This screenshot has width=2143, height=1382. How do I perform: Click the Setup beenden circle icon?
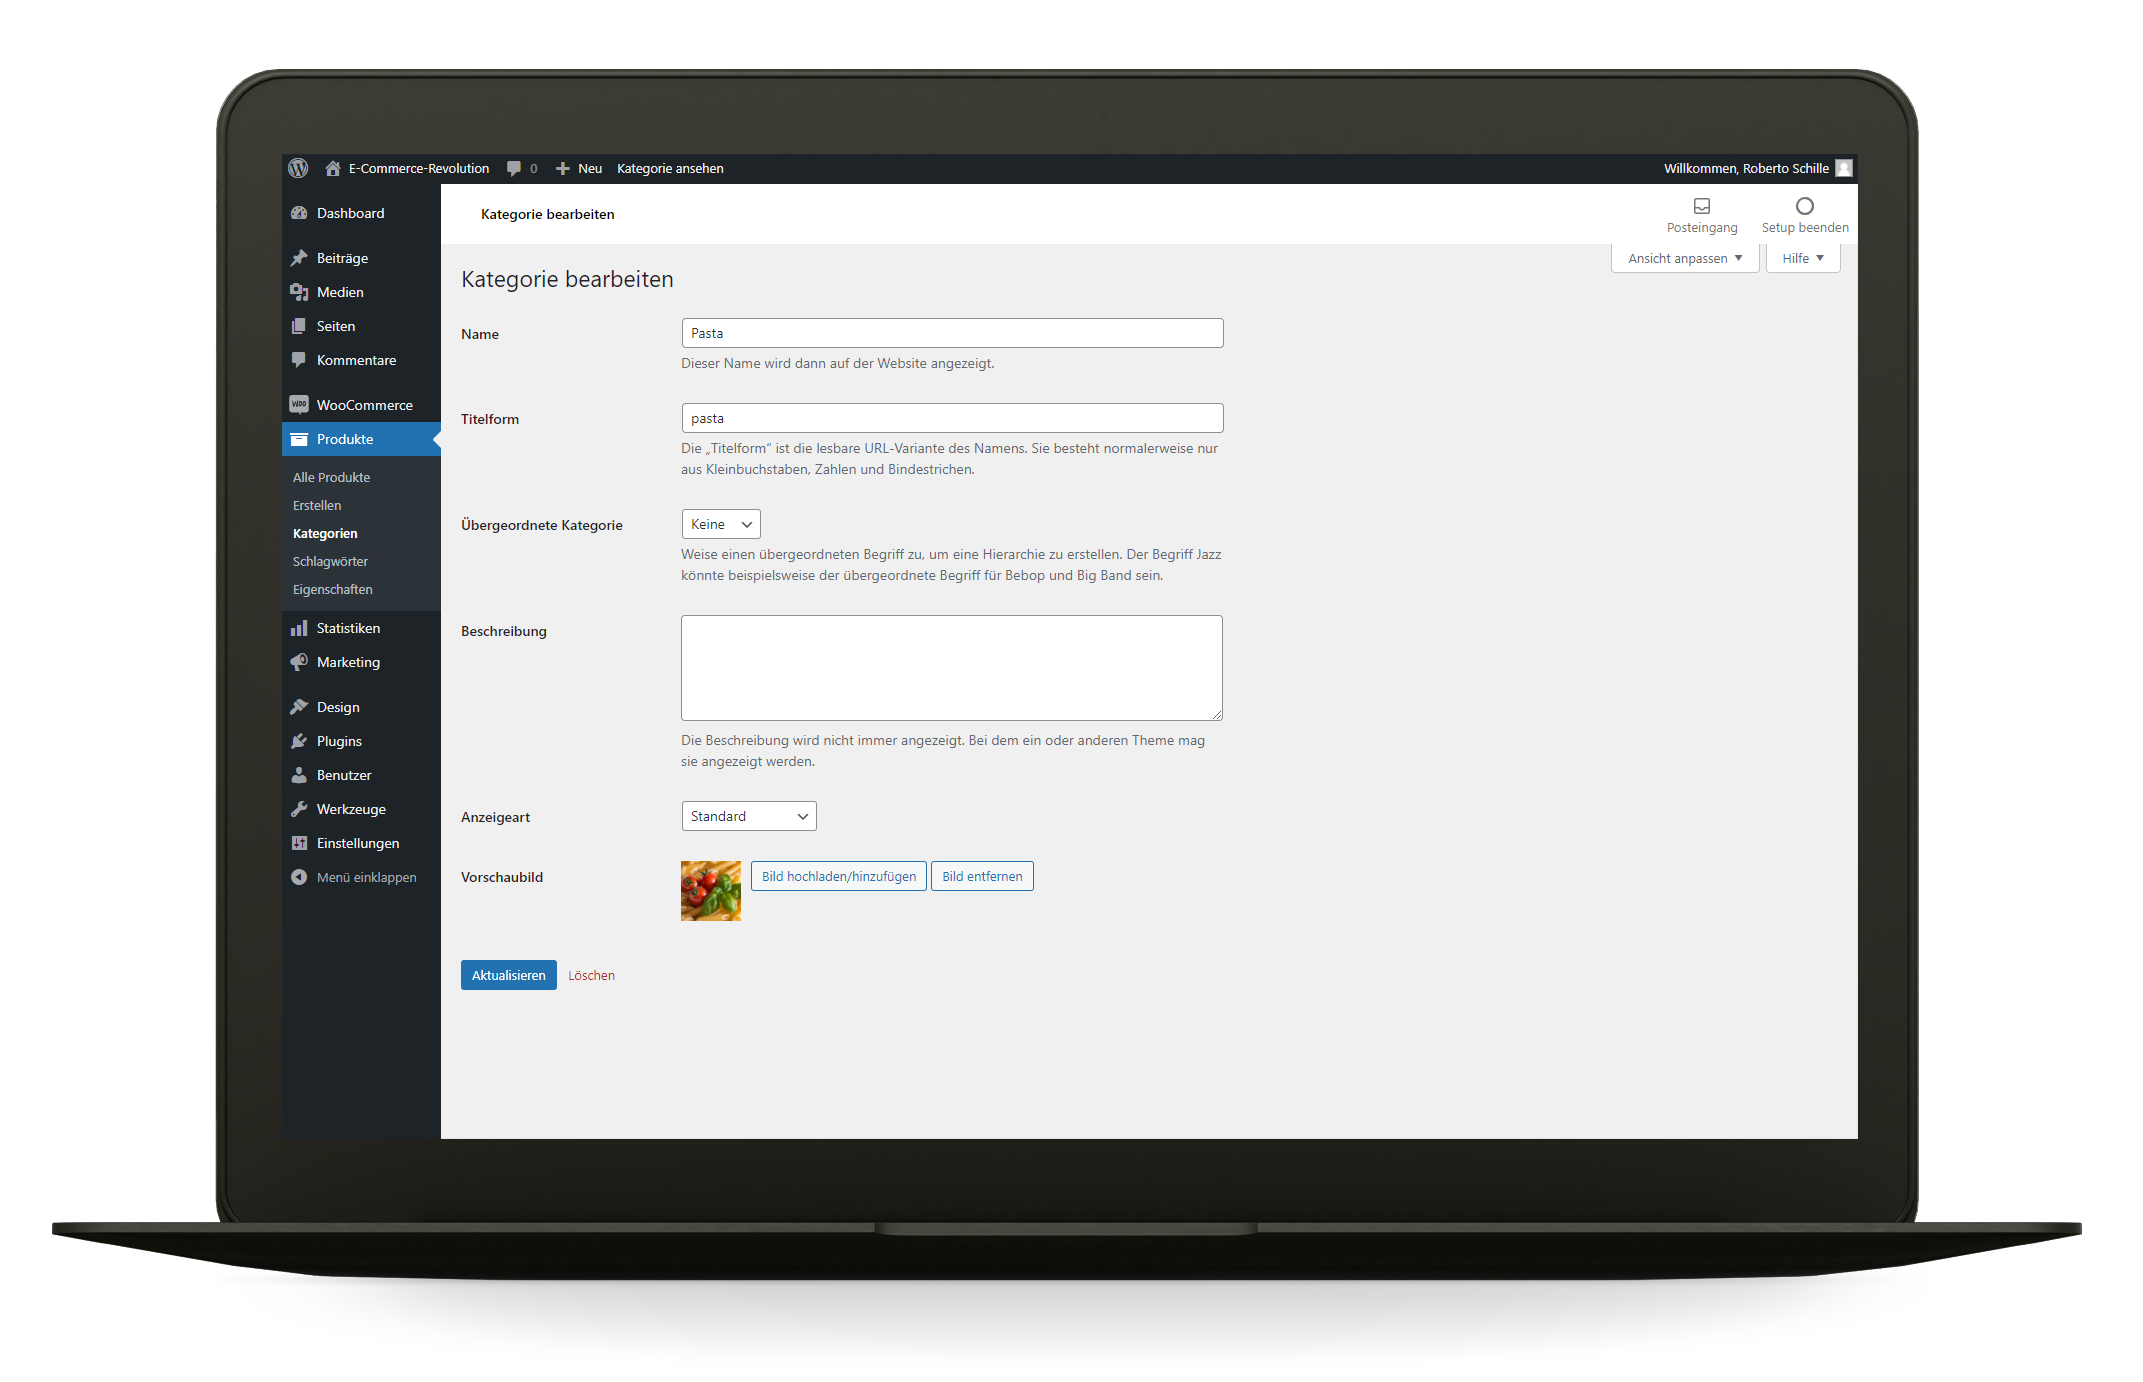[1804, 206]
